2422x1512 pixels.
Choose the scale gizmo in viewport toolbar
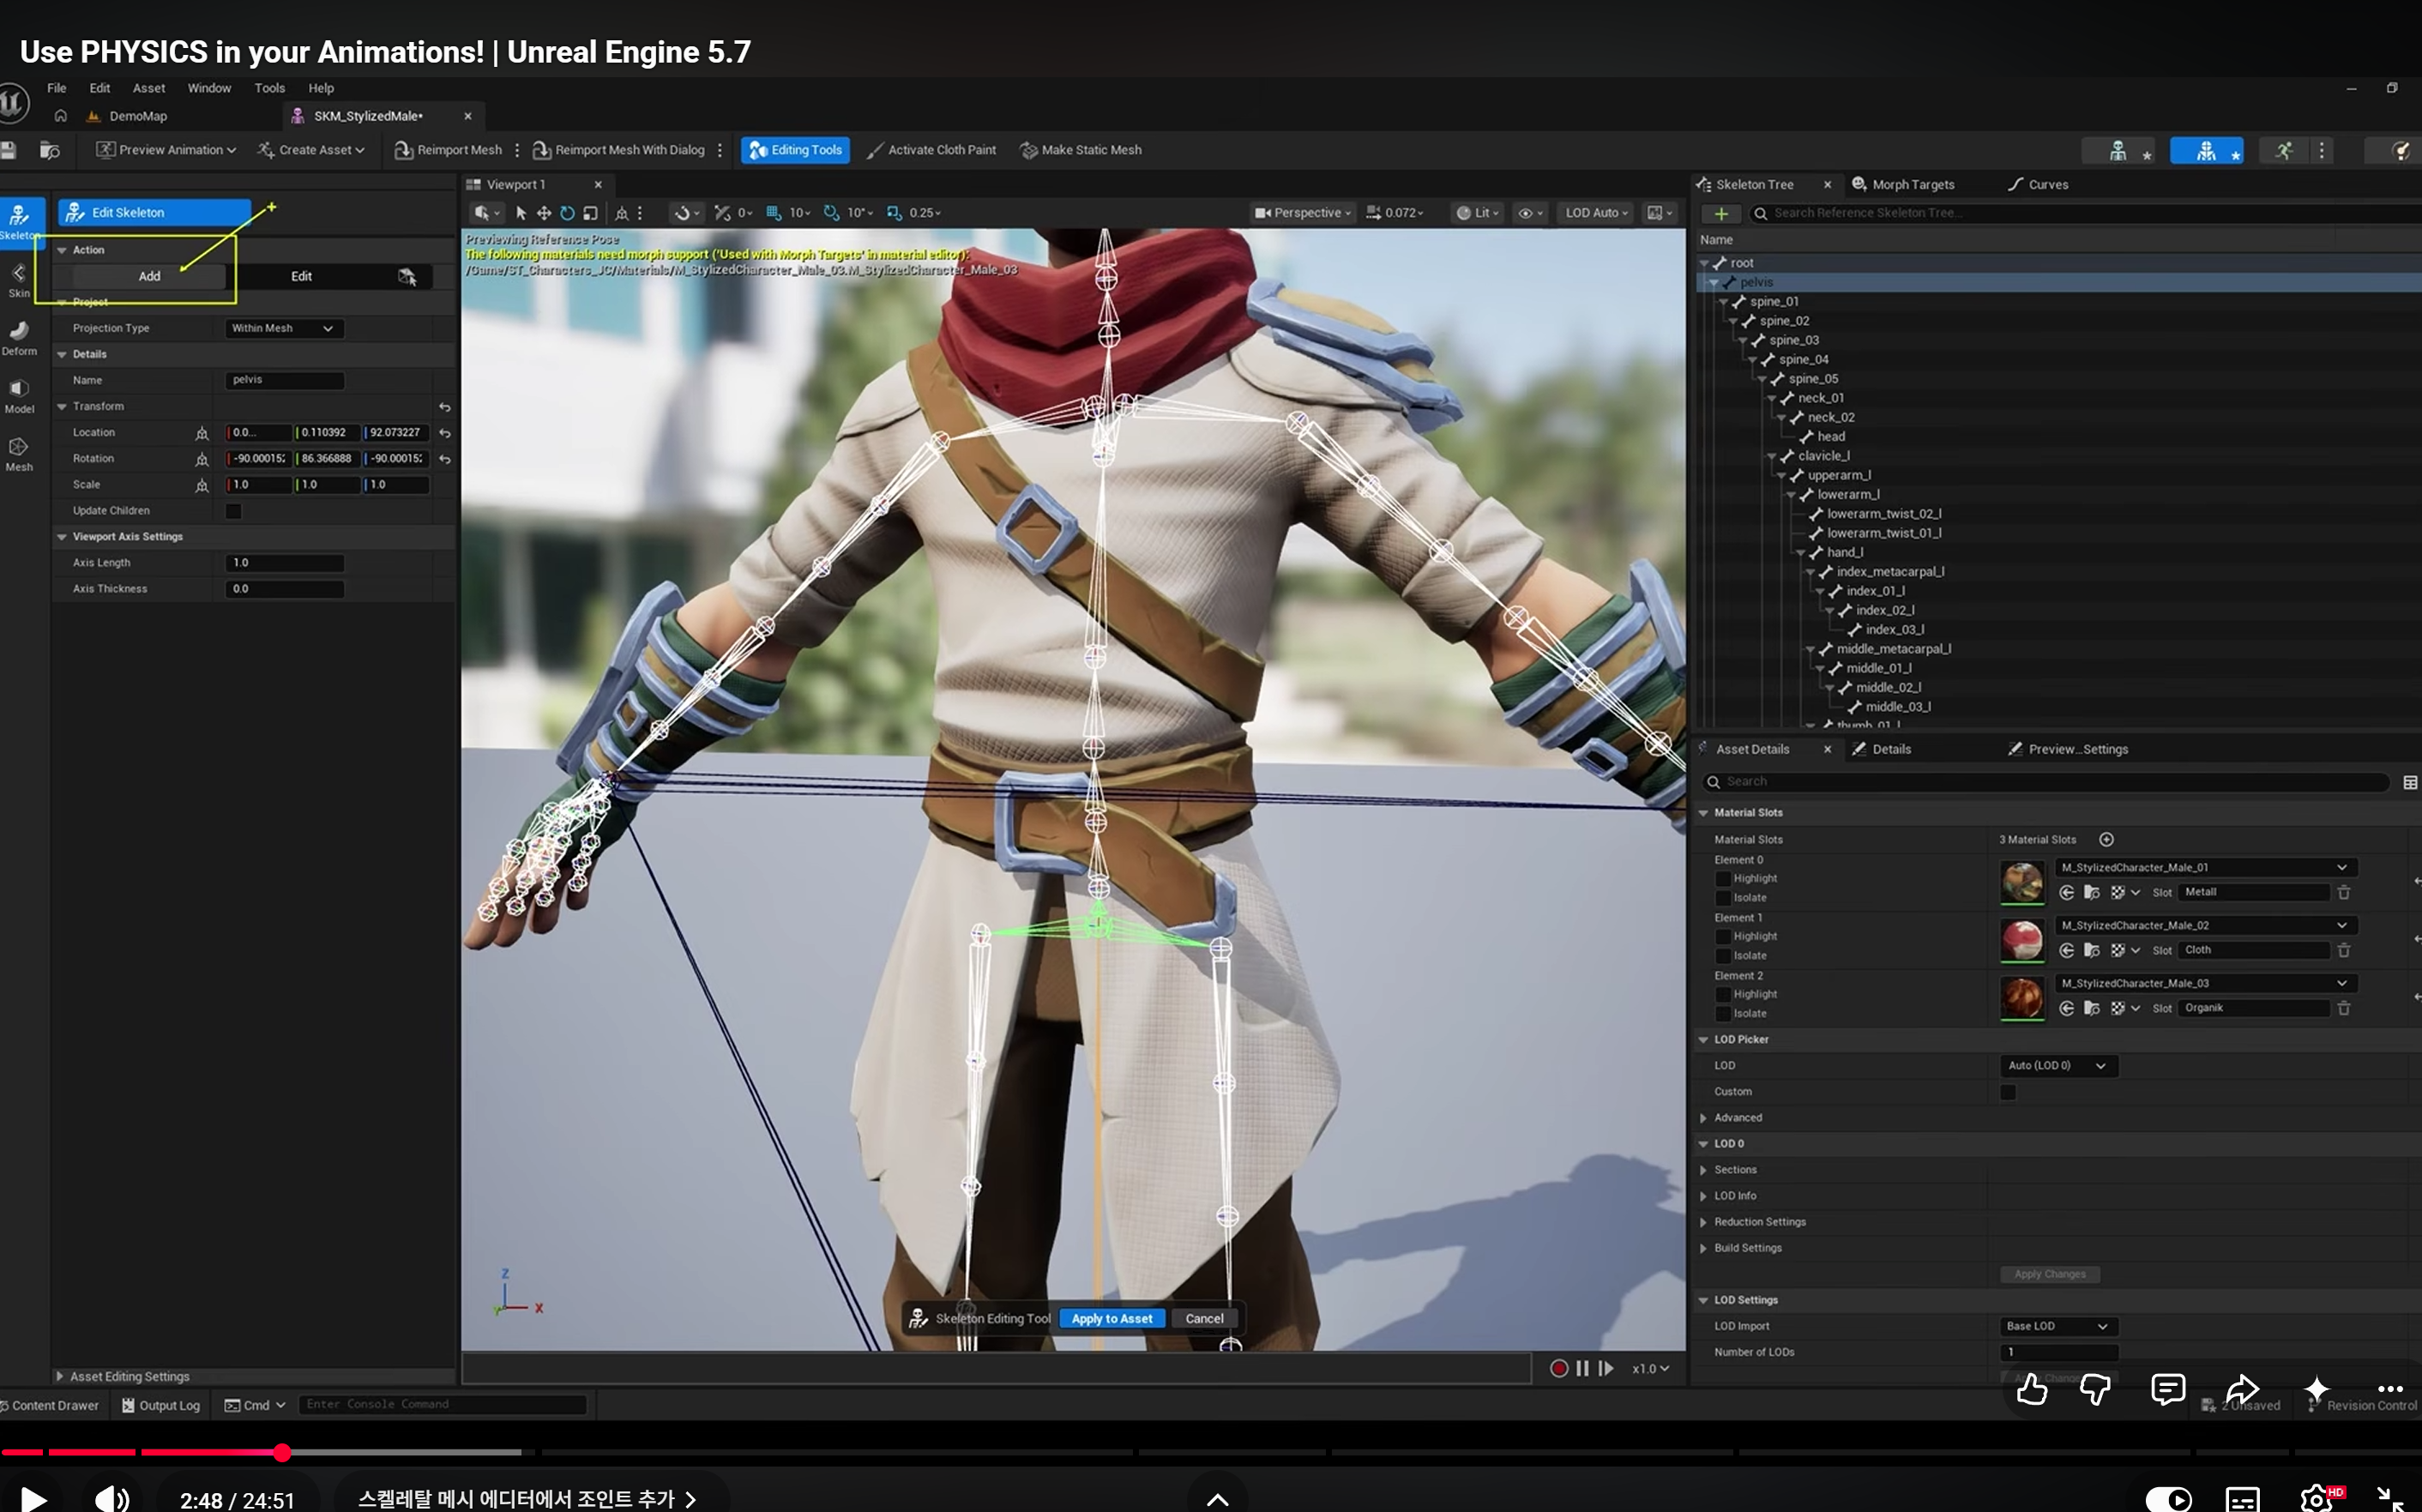click(590, 213)
